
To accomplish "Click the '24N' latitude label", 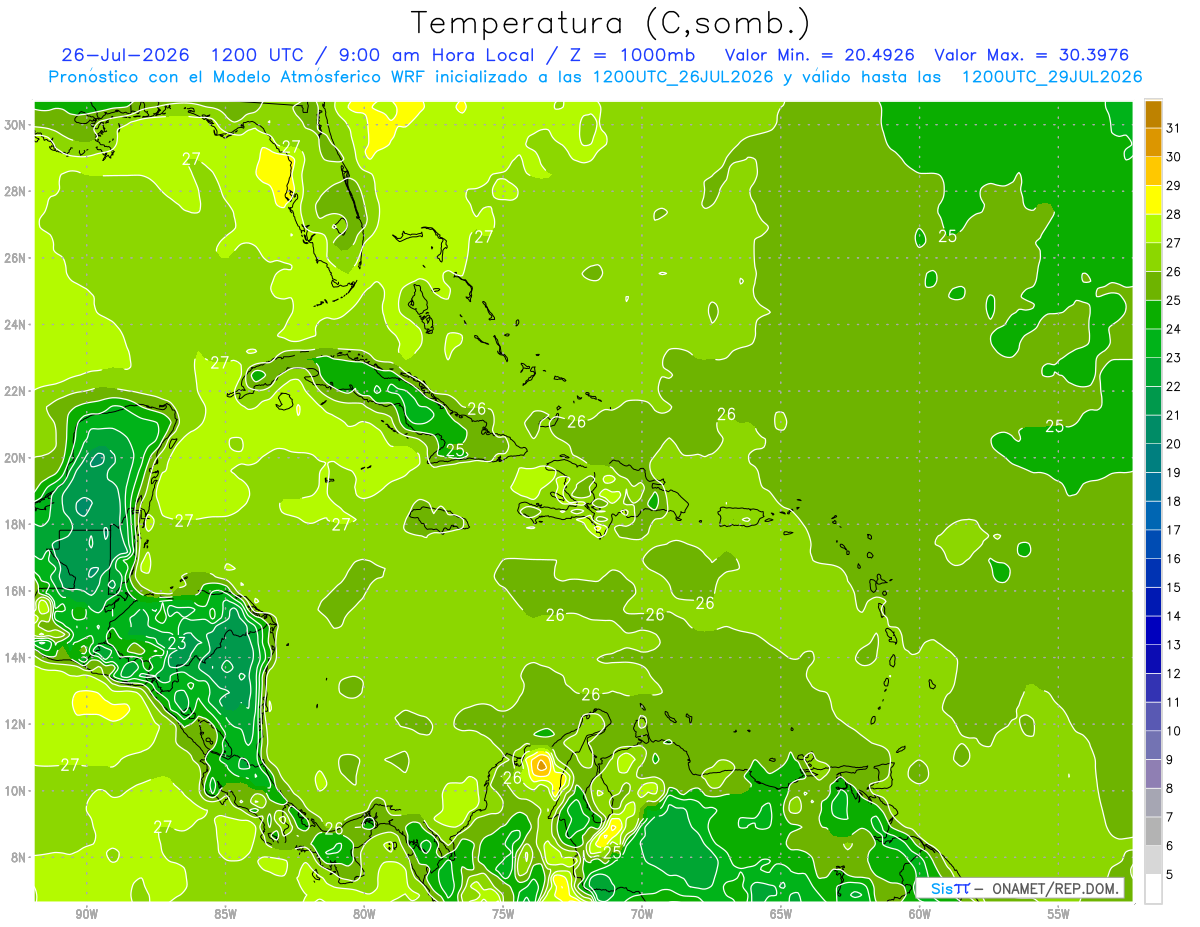I will 16,324.
